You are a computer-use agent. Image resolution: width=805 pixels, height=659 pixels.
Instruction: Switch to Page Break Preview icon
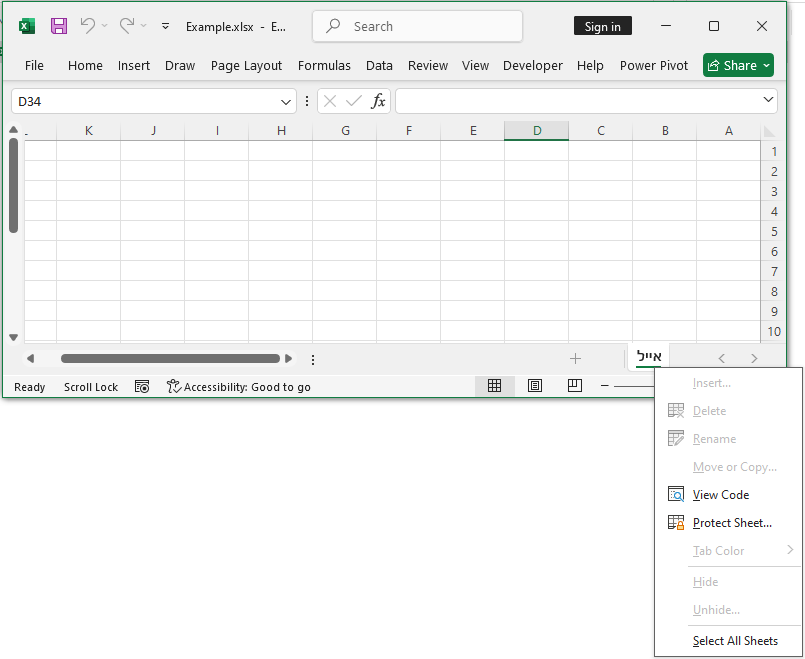(x=574, y=387)
